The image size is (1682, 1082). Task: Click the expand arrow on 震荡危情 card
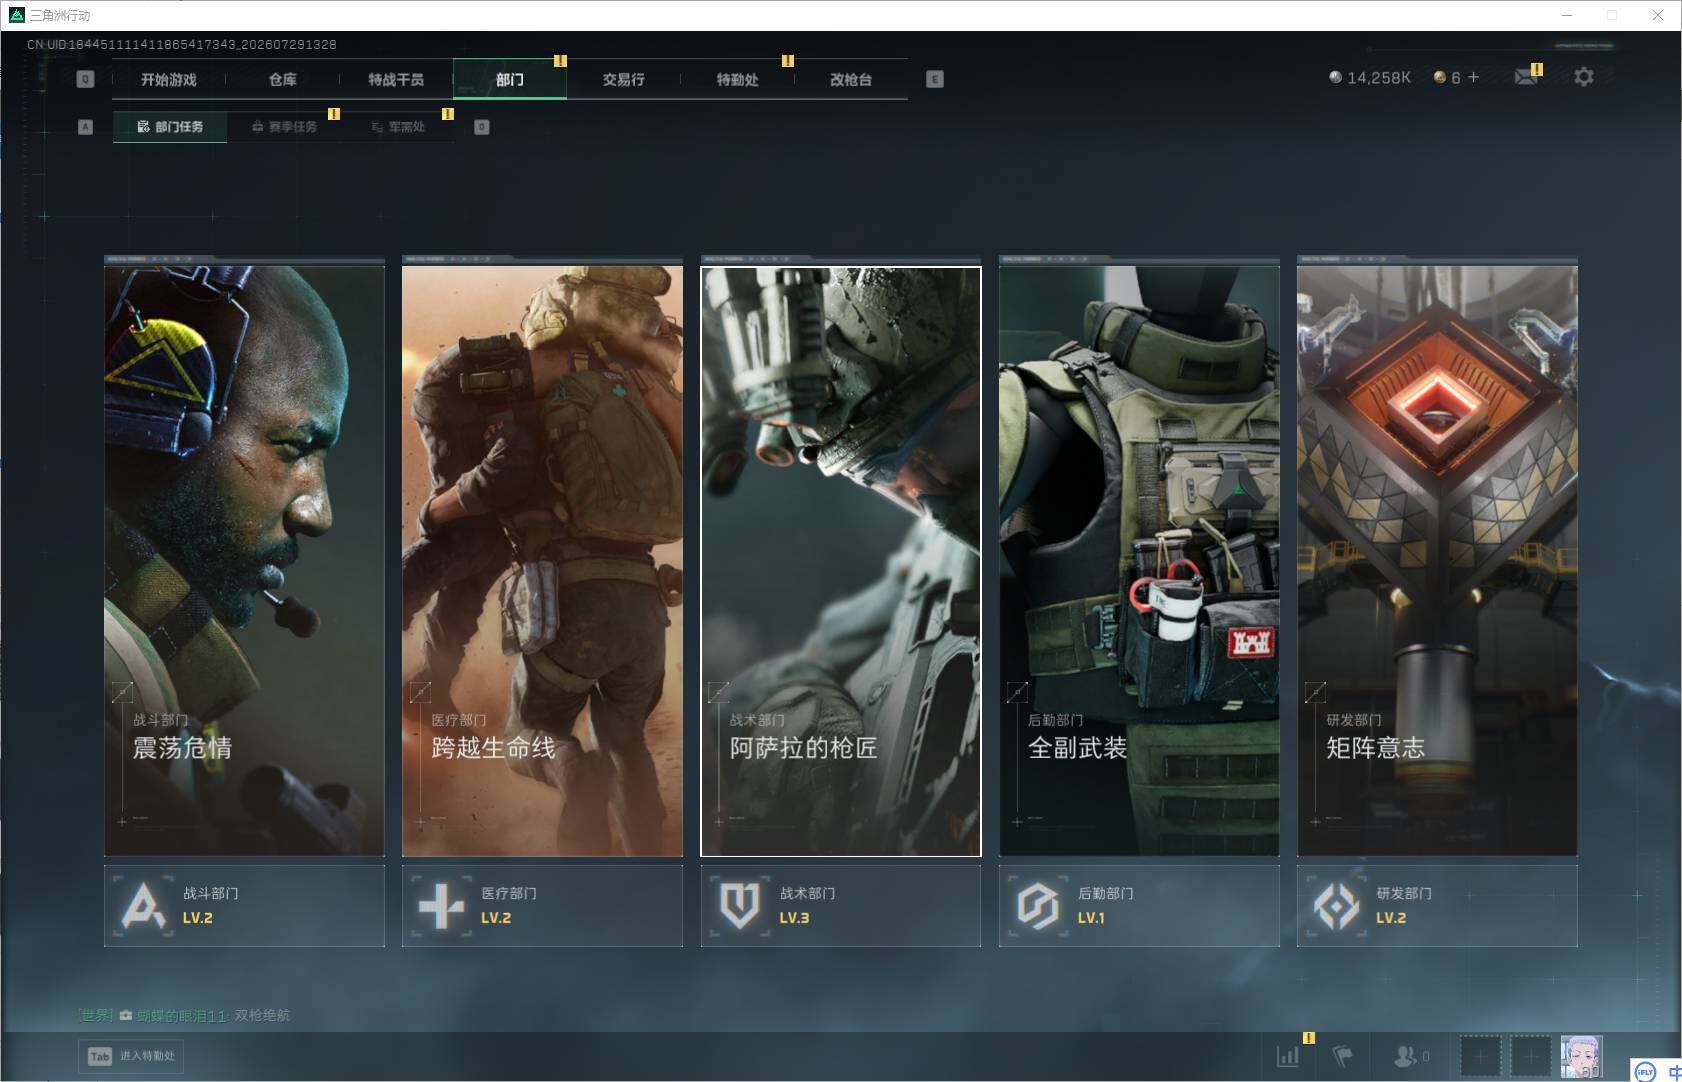[x=123, y=691]
